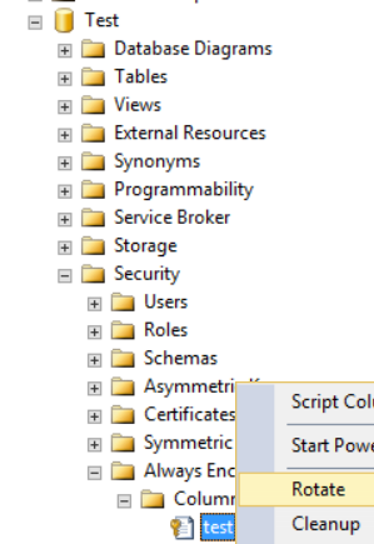Select the Roles tree label
374x544 pixels.
click(166, 330)
